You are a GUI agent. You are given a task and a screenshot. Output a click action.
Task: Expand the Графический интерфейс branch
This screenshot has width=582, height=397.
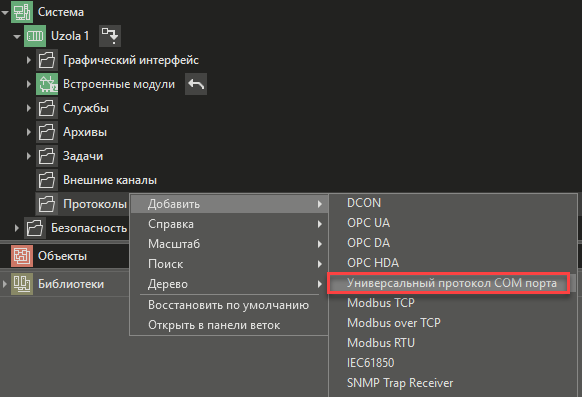(29, 60)
